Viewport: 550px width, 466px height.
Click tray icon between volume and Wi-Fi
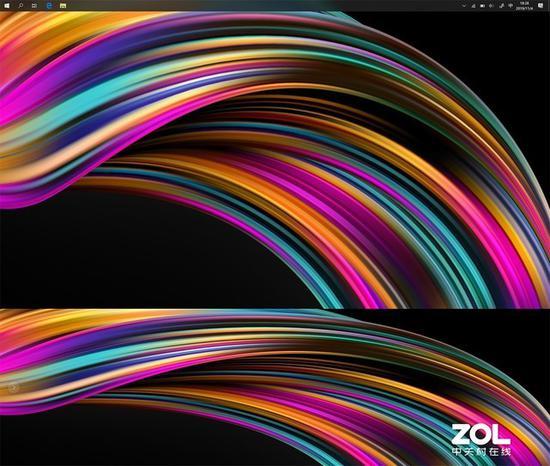click(502, 6)
